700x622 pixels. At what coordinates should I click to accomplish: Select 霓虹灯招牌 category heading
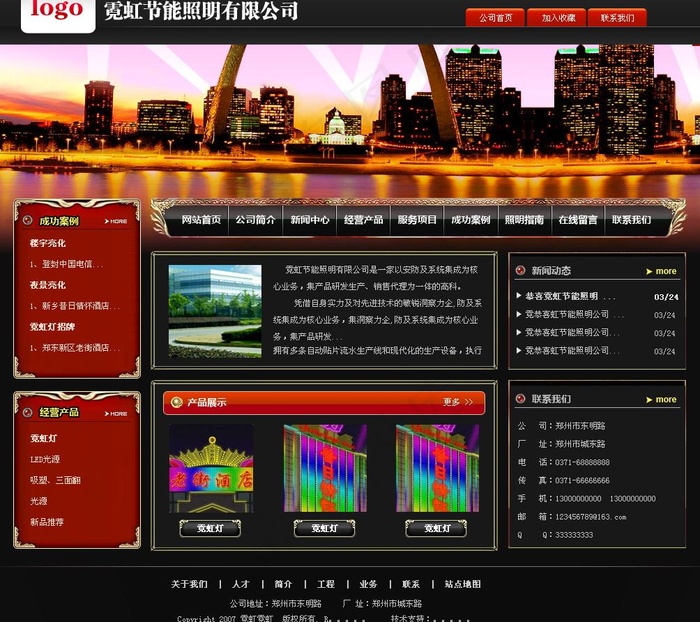(52, 326)
